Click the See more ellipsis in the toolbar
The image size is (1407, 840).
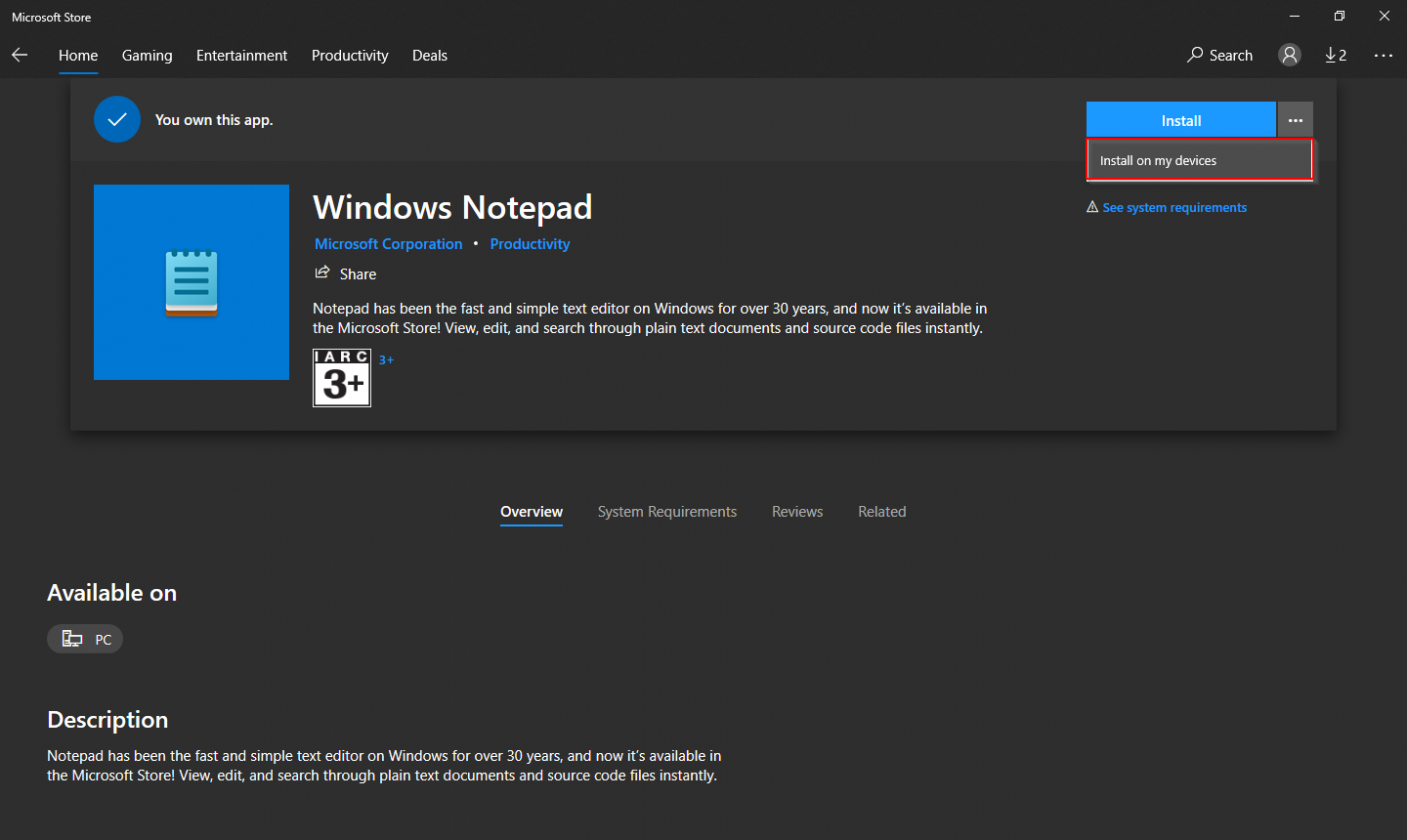click(1383, 55)
